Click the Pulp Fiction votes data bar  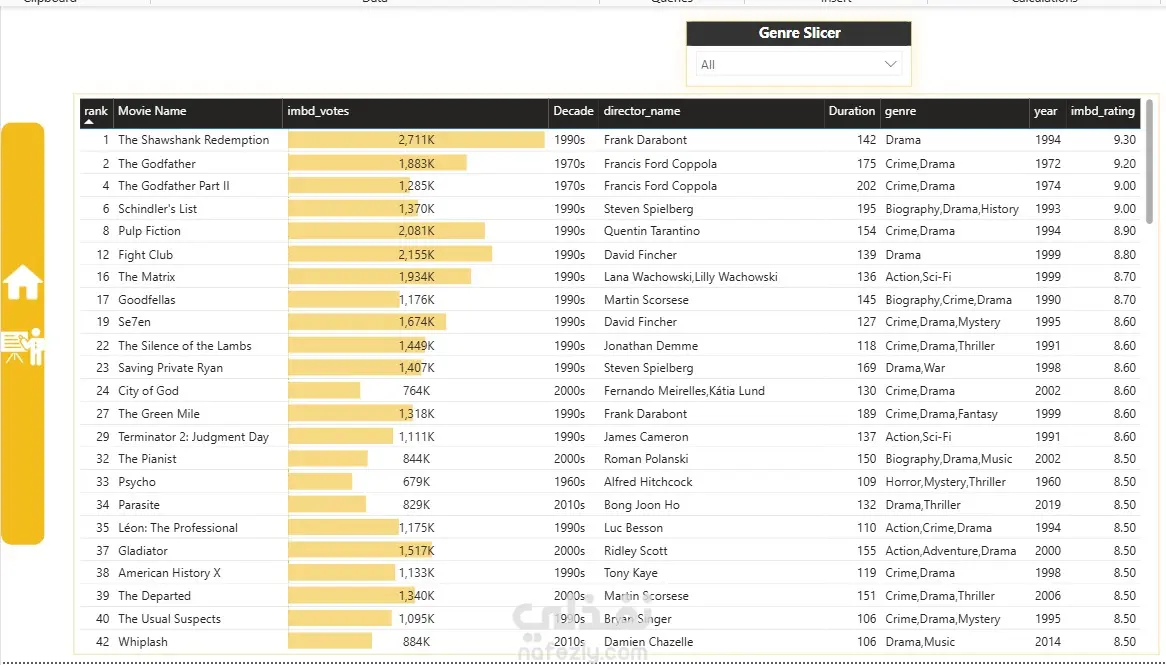click(387, 231)
